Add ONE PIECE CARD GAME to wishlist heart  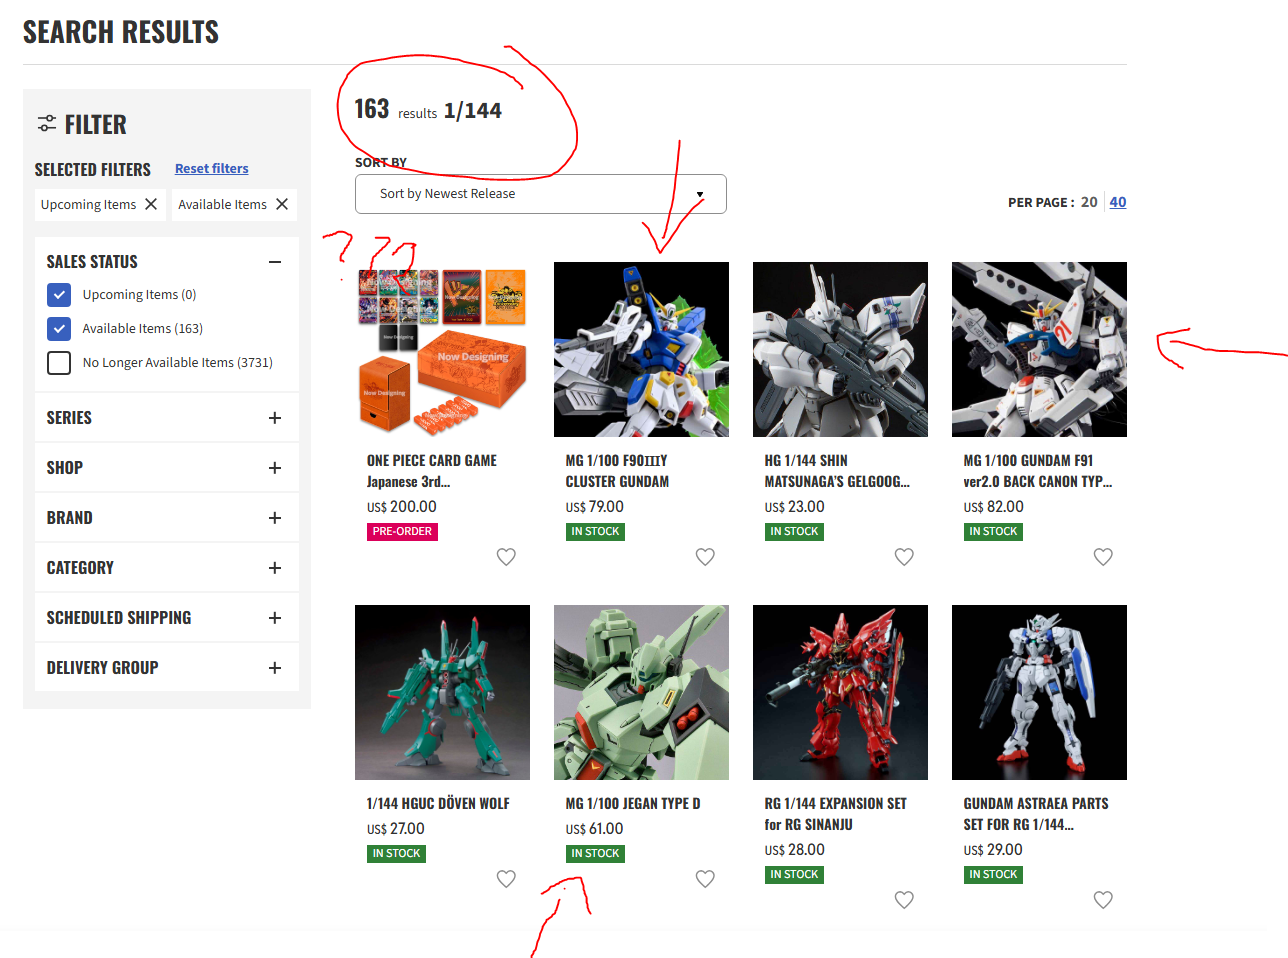point(506,557)
